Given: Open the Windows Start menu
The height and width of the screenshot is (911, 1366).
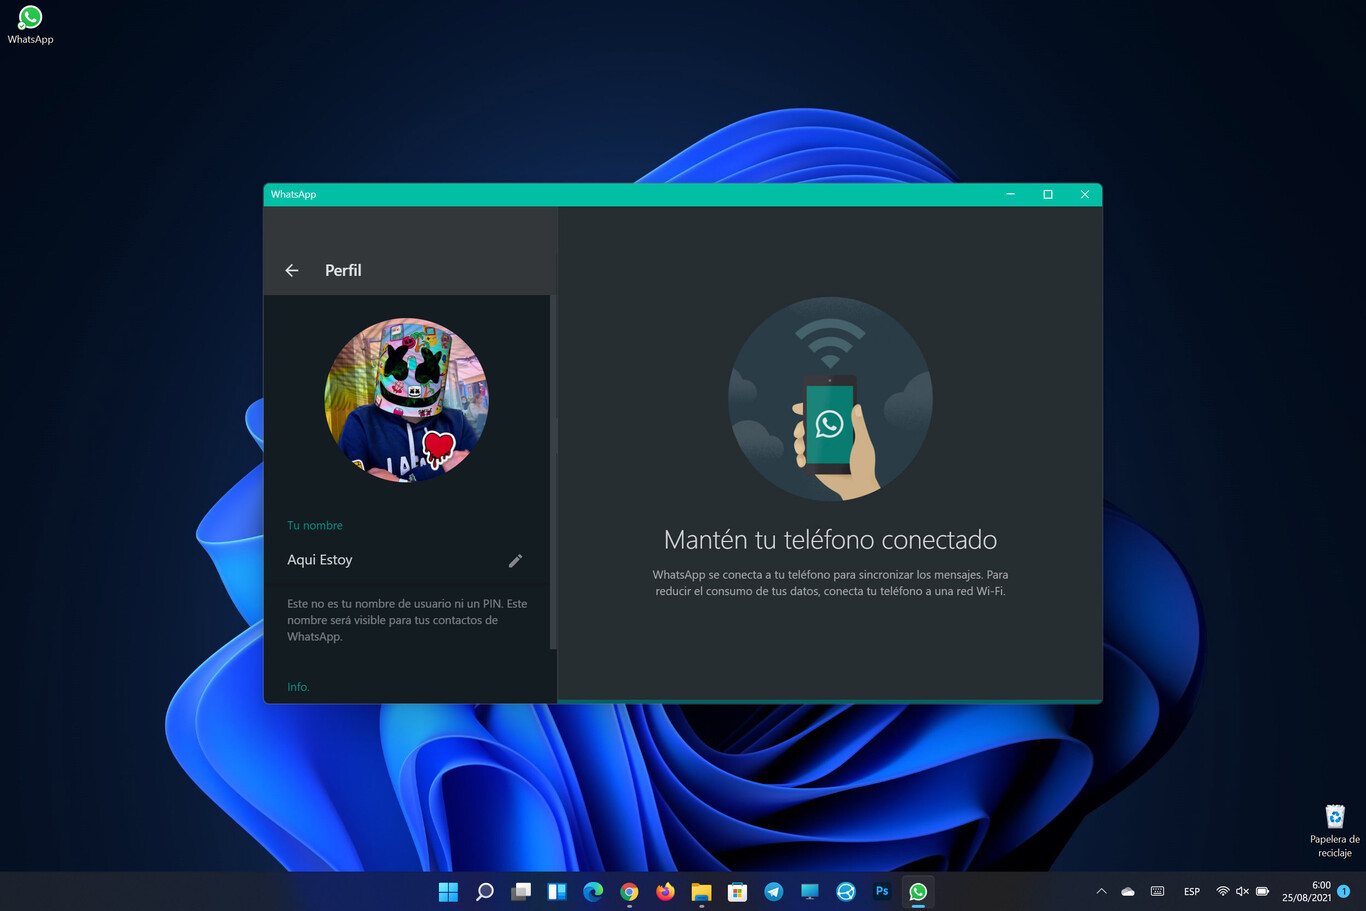Looking at the screenshot, I should 448,890.
